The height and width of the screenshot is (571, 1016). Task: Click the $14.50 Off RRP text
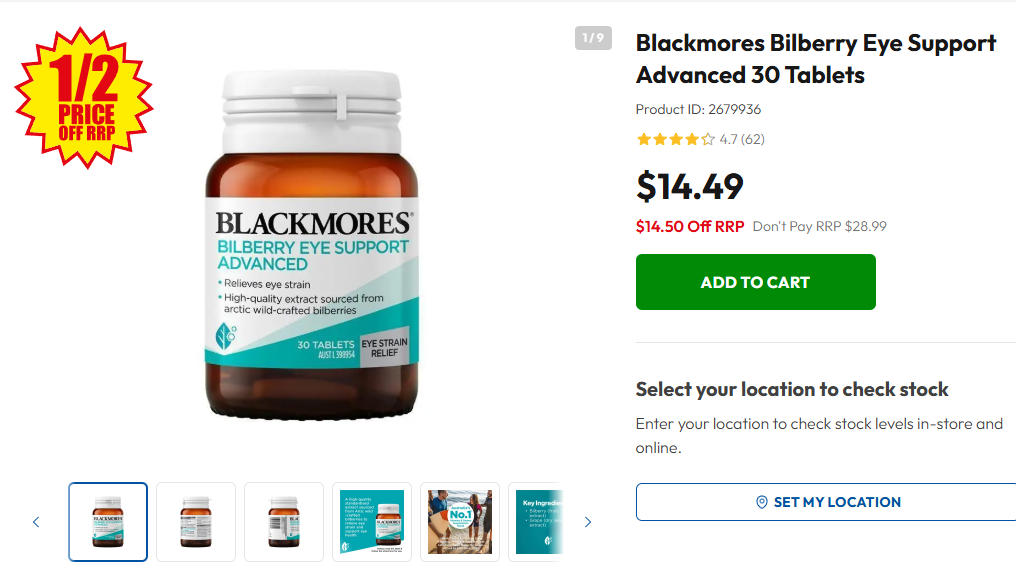click(x=689, y=226)
